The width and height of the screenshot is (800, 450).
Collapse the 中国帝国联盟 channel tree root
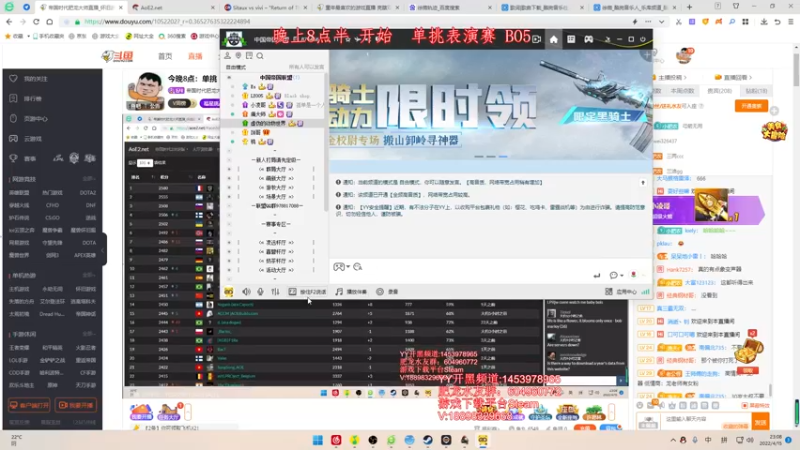[229, 78]
